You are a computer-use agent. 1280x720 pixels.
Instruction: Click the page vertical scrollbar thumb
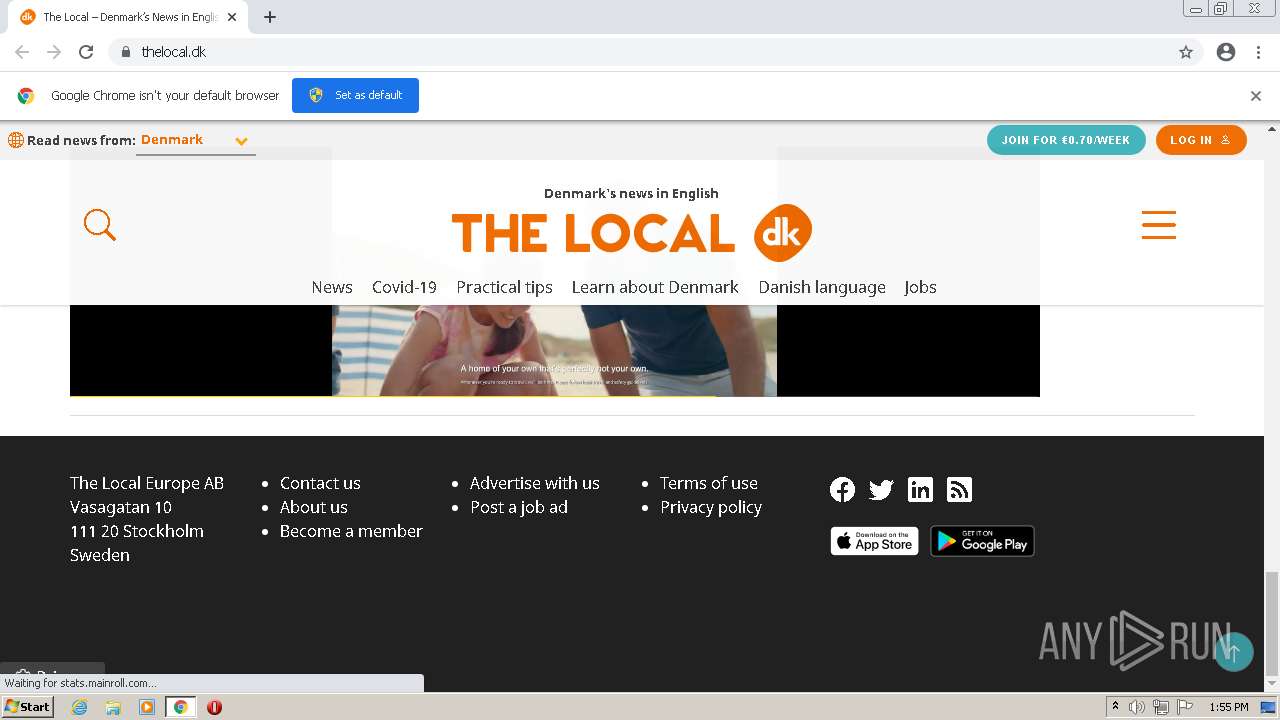(x=1272, y=624)
